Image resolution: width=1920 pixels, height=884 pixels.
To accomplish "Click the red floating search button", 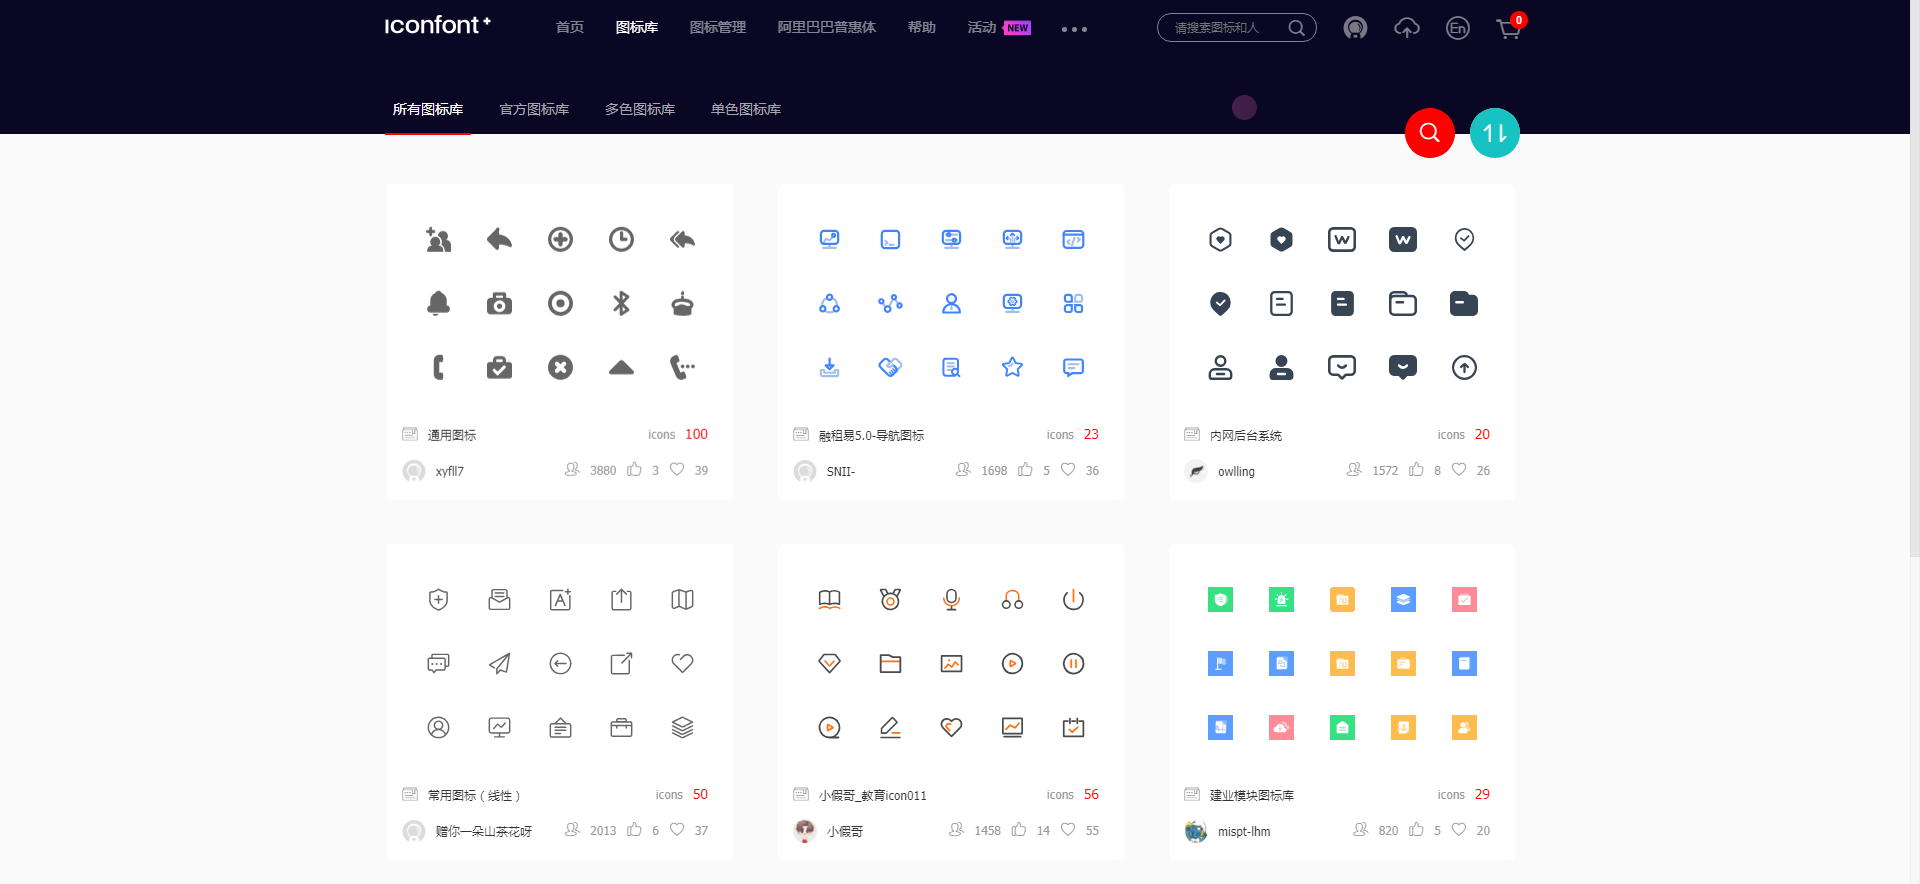I will click(x=1429, y=133).
